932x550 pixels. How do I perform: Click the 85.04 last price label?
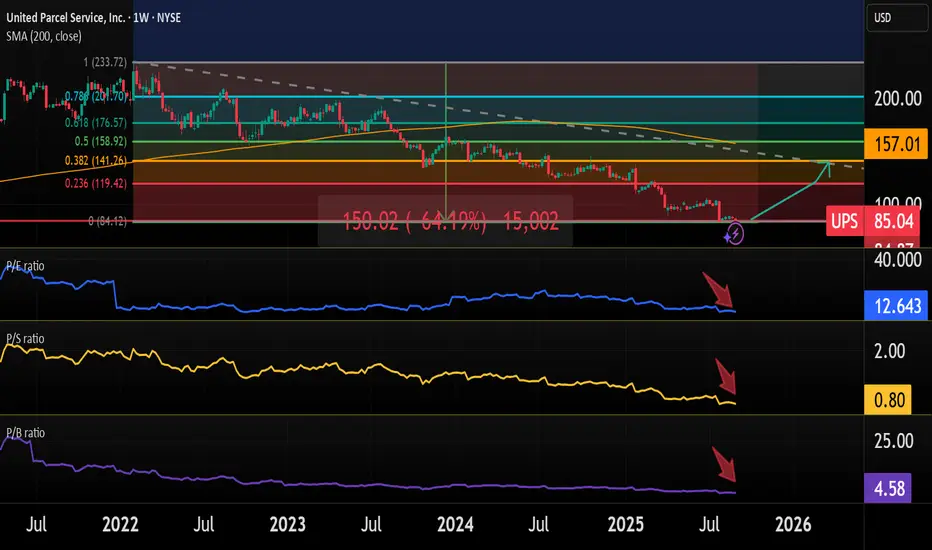point(894,221)
